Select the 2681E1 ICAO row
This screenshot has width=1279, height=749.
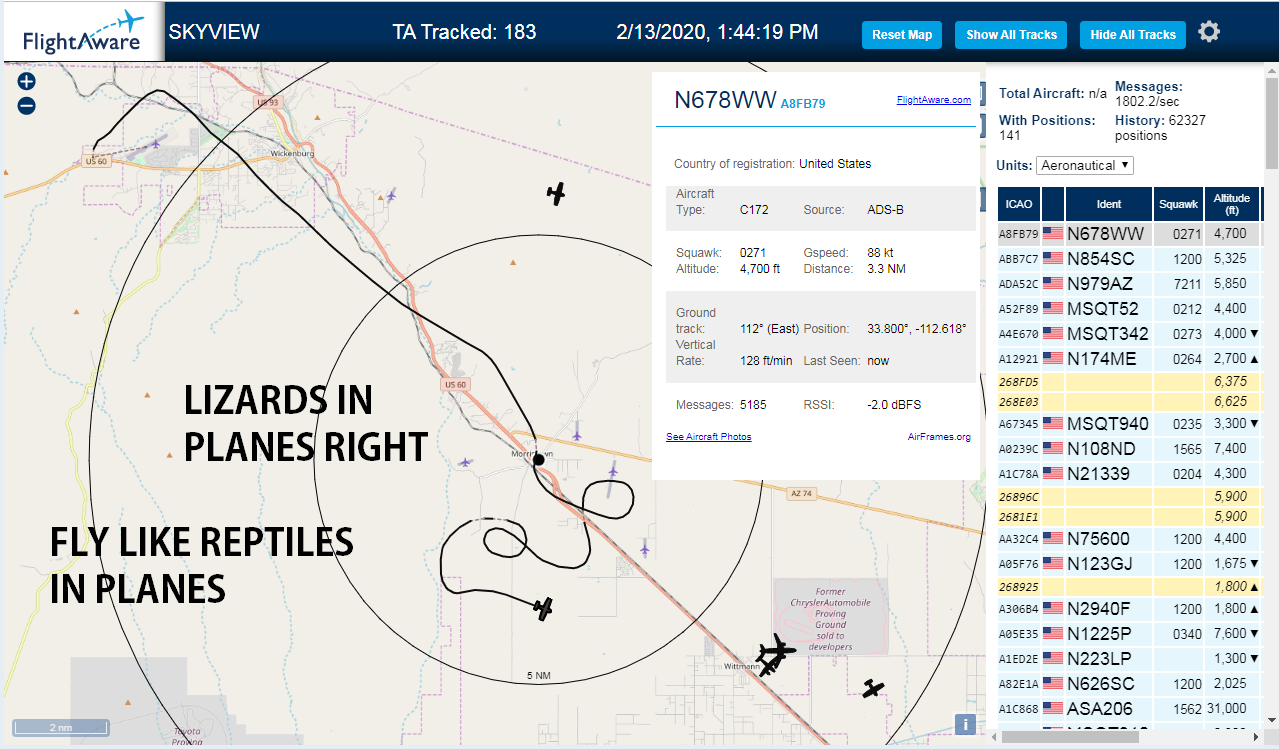[x=1129, y=516]
